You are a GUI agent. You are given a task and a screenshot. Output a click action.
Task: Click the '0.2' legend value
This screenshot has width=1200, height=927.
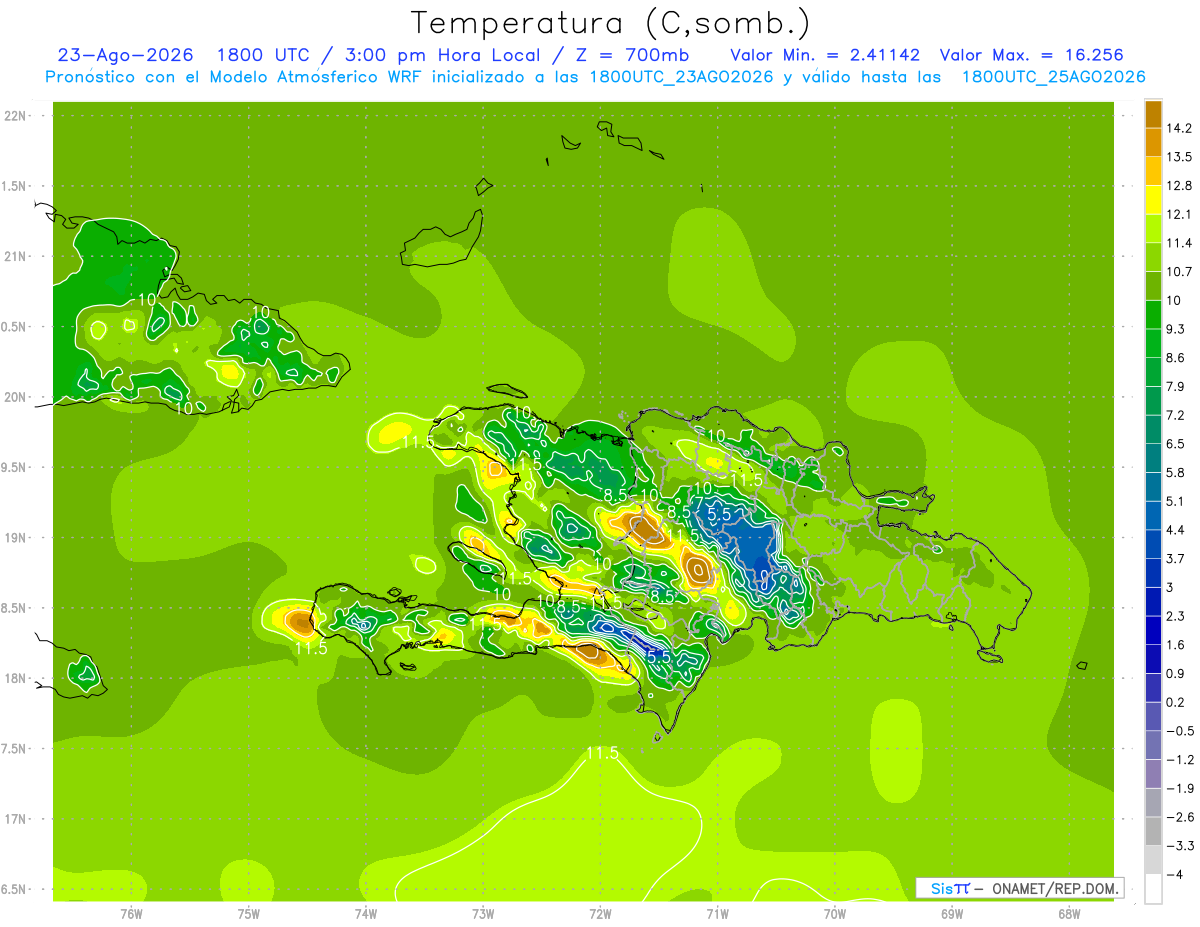point(1177,702)
